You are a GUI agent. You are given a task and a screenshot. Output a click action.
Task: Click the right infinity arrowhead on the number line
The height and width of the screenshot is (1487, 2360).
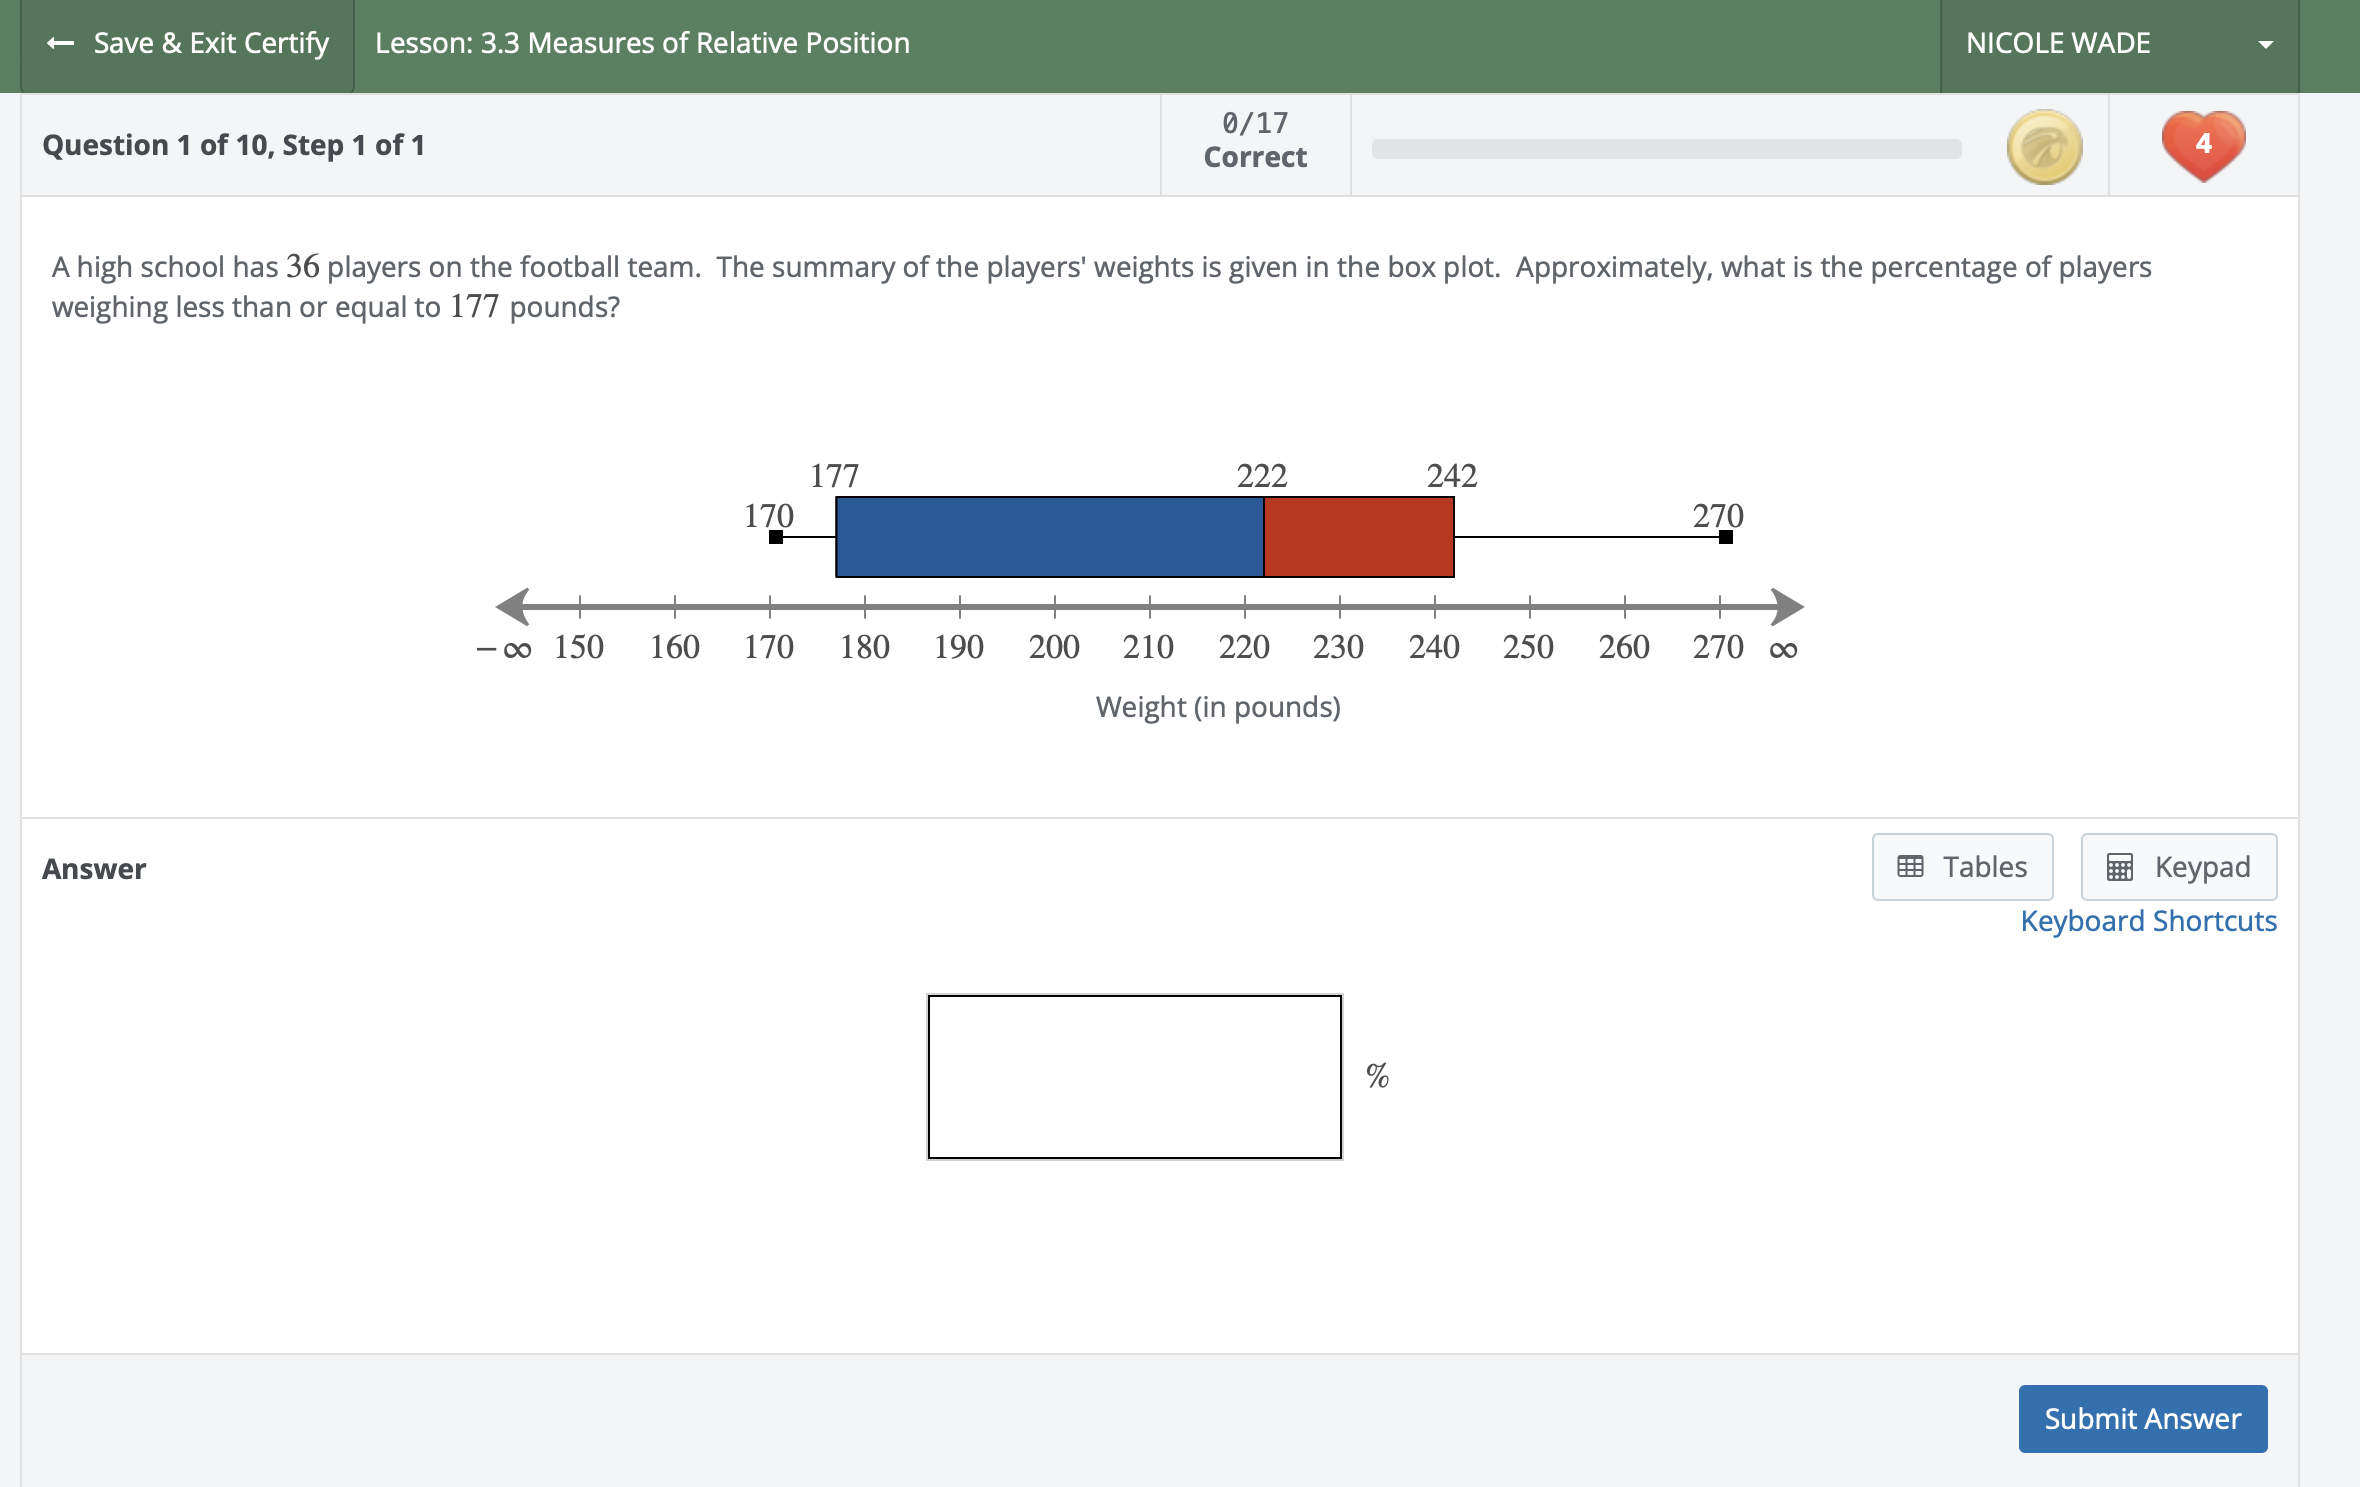1787,606
